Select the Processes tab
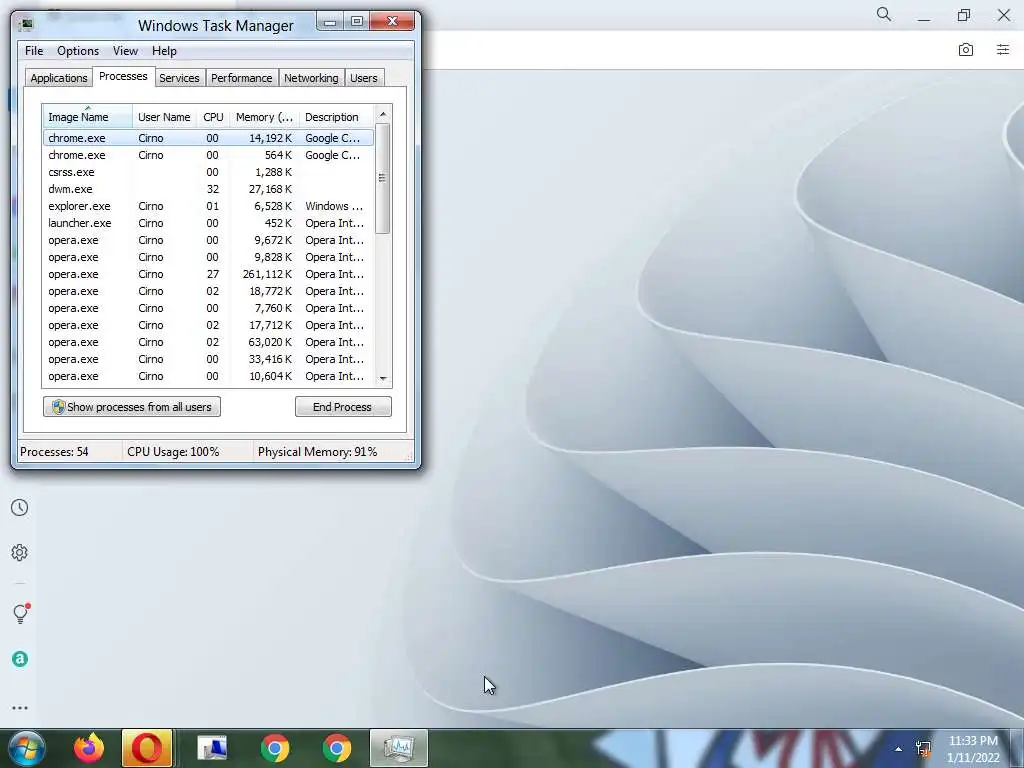1024x768 pixels. point(123,76)
